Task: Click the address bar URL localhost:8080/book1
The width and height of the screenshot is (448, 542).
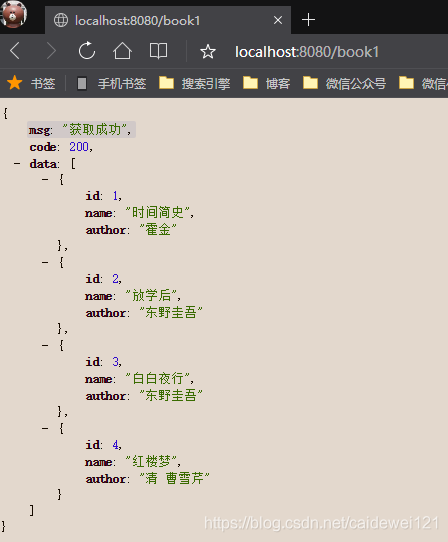Action: [x=307, y=52]
